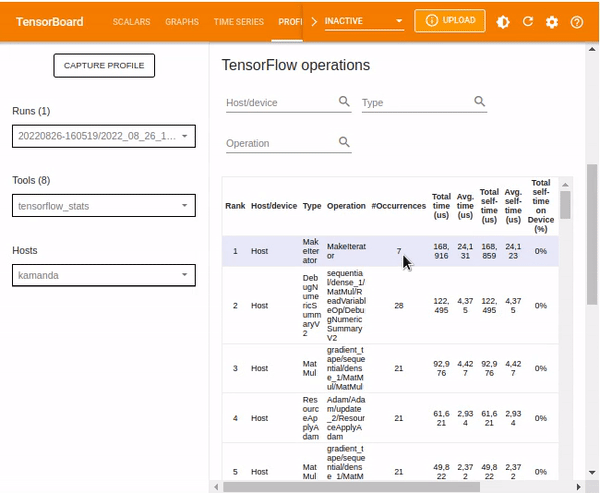The width and height of the screenshot is (600, 493).
Task: Click the inner table vertical scrollbar thumb
Action: [x=565, y=205]
